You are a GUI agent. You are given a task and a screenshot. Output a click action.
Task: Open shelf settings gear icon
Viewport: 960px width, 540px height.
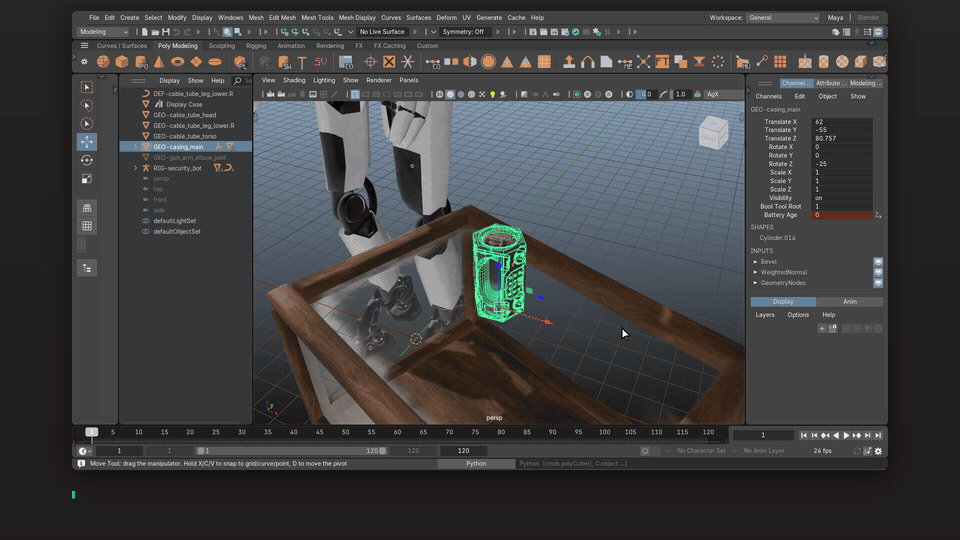pyautogui.click(x=84, y=62)
